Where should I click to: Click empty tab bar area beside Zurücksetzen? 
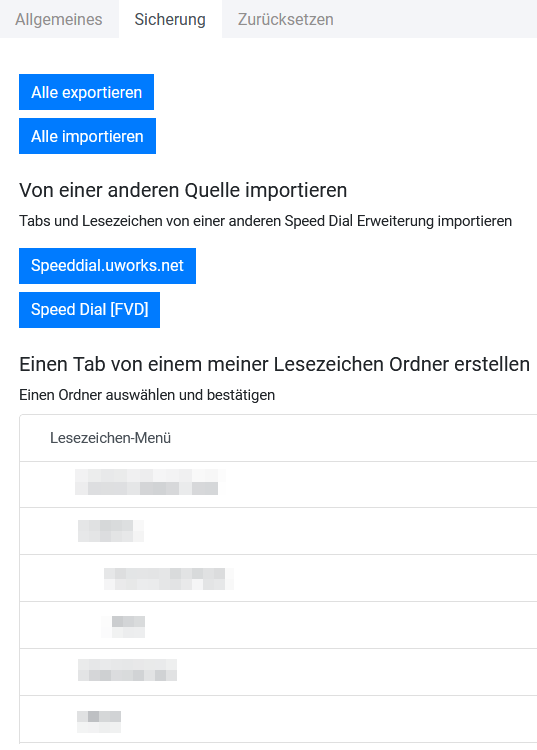click(443, 19)
